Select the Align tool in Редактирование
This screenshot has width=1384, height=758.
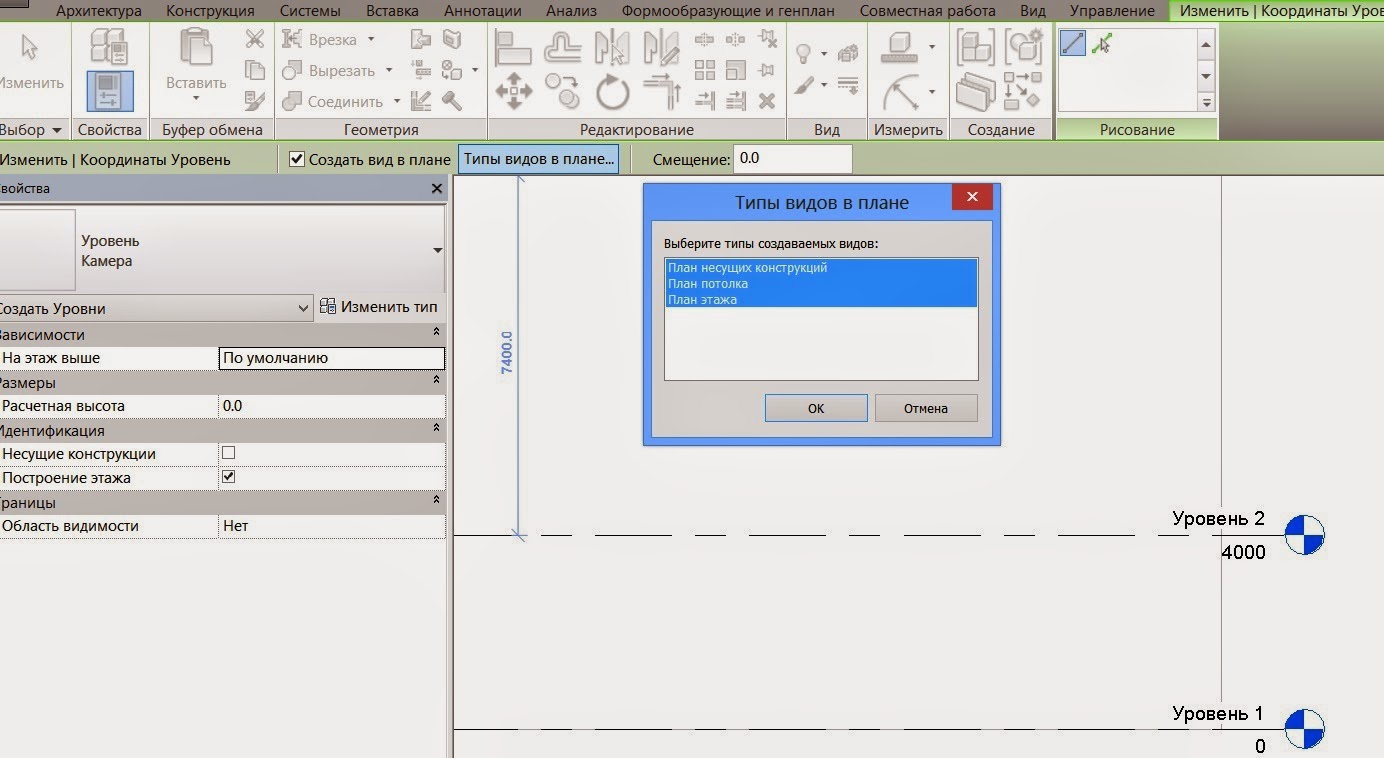(513, 49)
